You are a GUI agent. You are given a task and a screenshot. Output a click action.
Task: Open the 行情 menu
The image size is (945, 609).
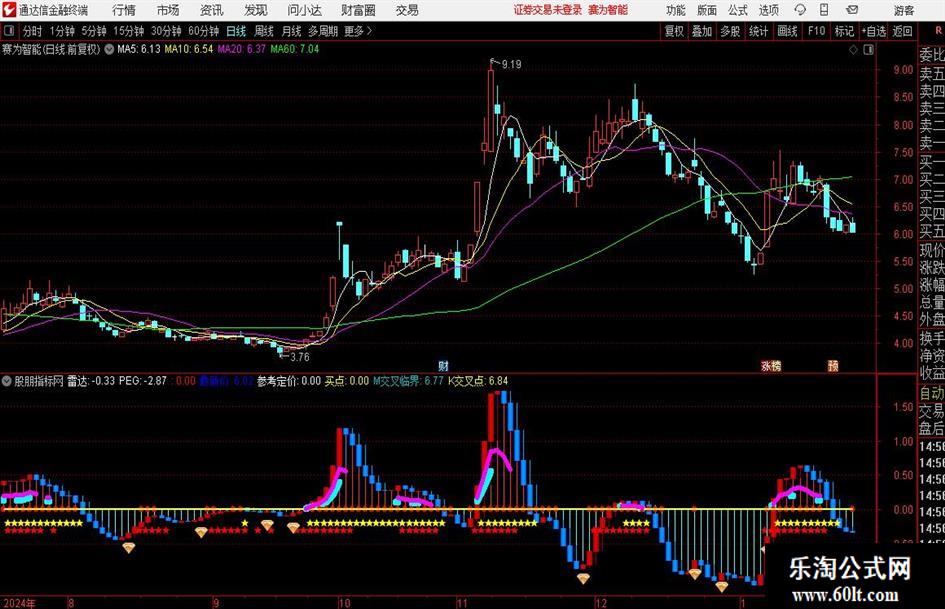tap(124, 10)
